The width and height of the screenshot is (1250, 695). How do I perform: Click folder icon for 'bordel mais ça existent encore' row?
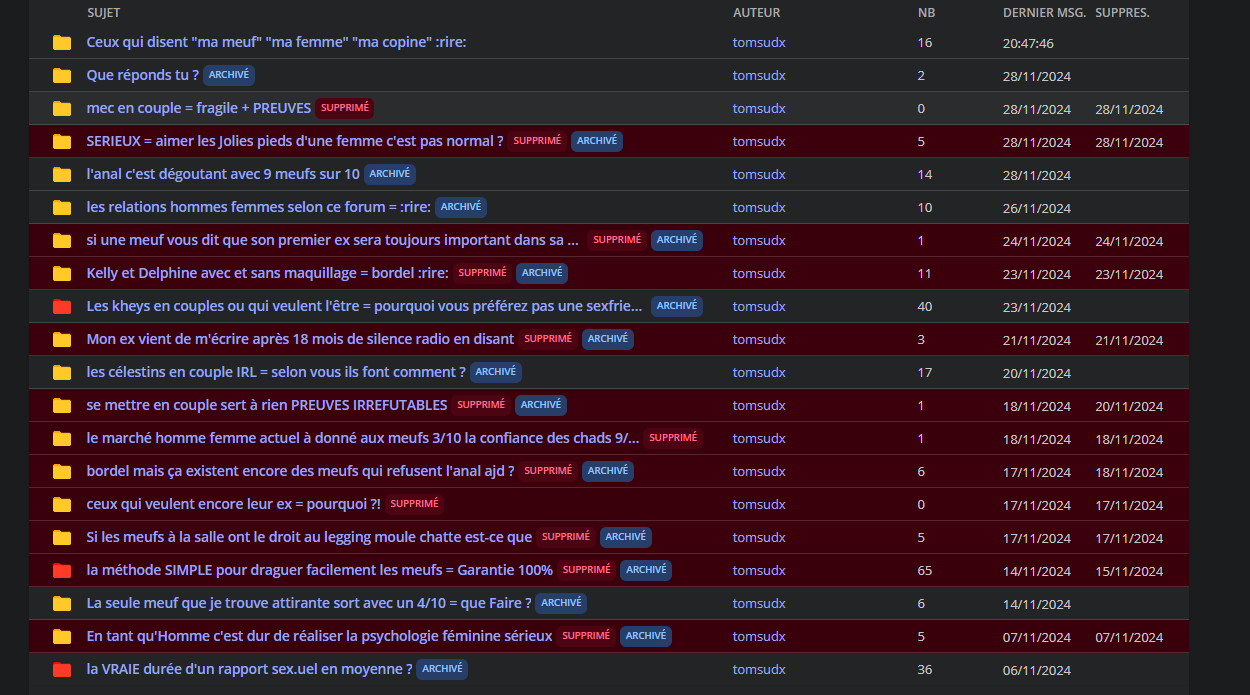[x=62, y=471]
